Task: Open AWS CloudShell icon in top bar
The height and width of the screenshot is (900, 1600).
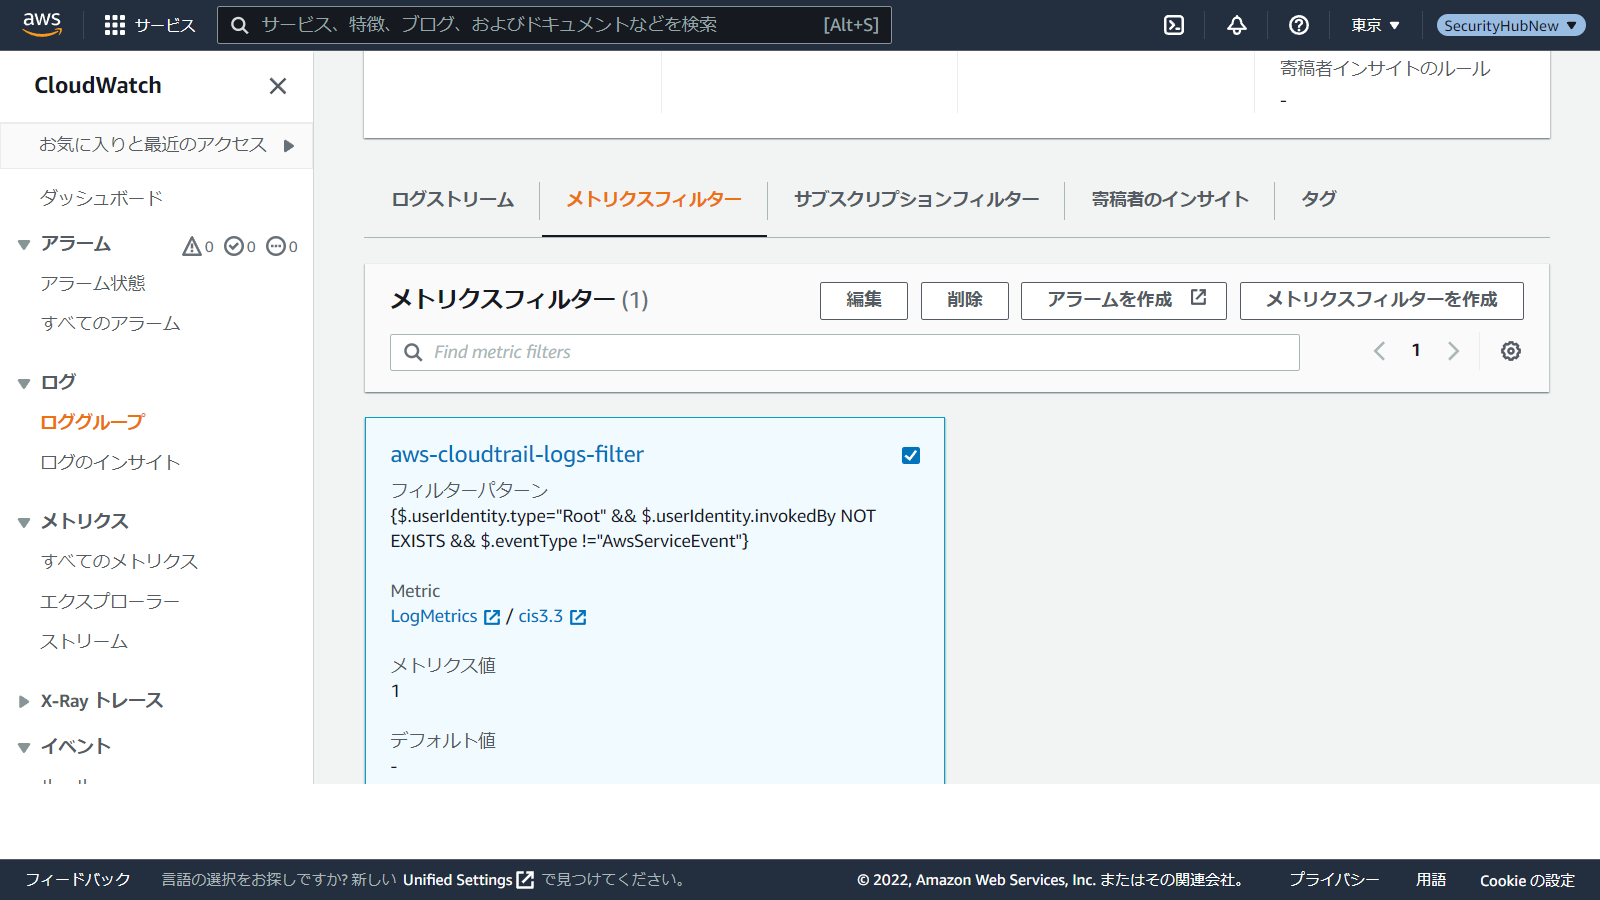Action: [x=1174, y=25]
